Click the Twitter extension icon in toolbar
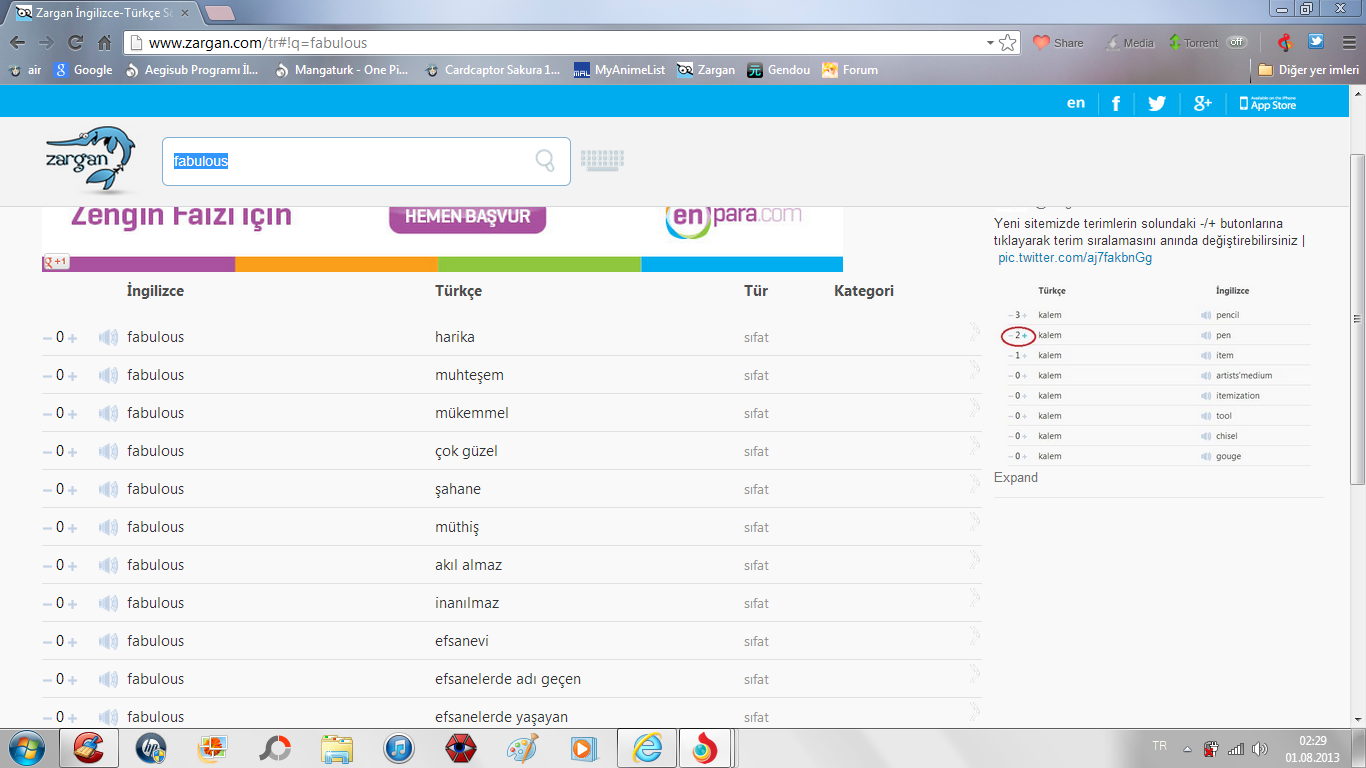Viewport: 1366px width, 768px height. (1316, 42)
